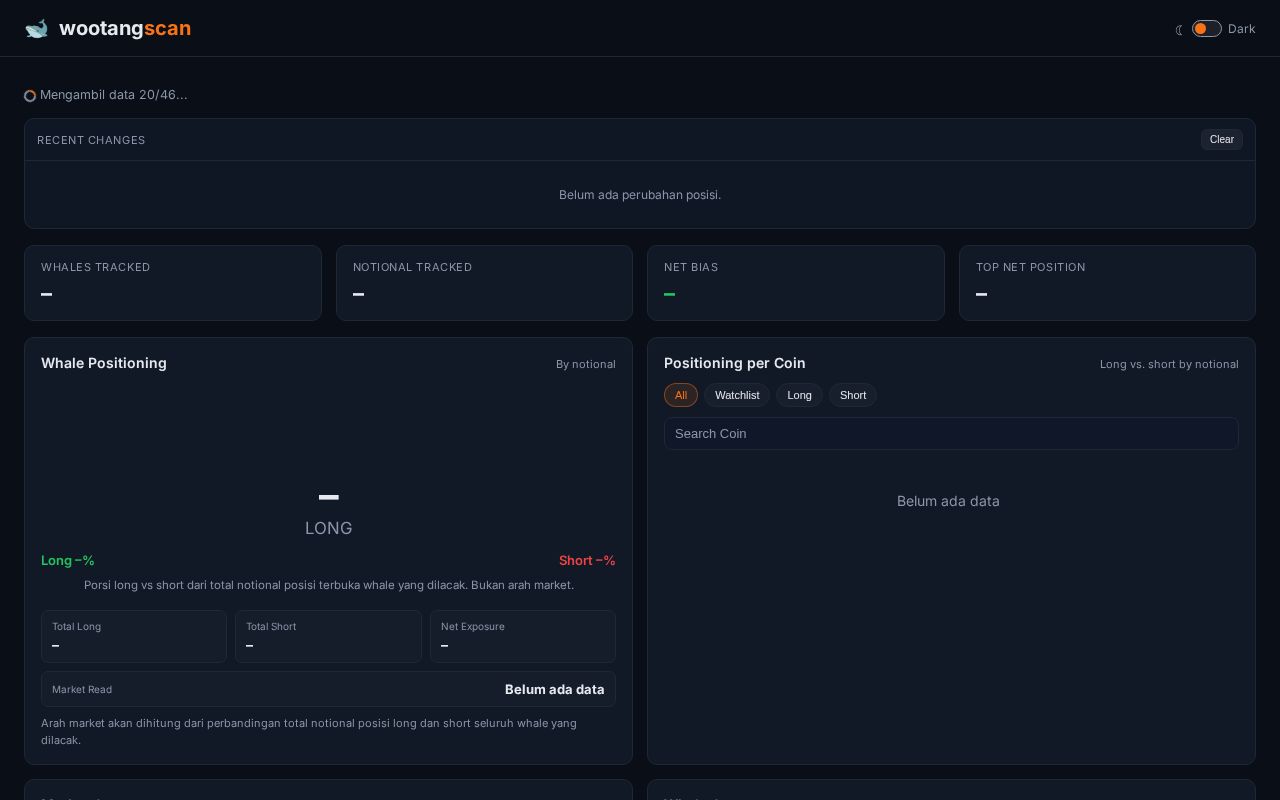Click the 'Porsi long vs short' description text
The width and height of the screenshot is (1280, 800).
coord(329,585)
